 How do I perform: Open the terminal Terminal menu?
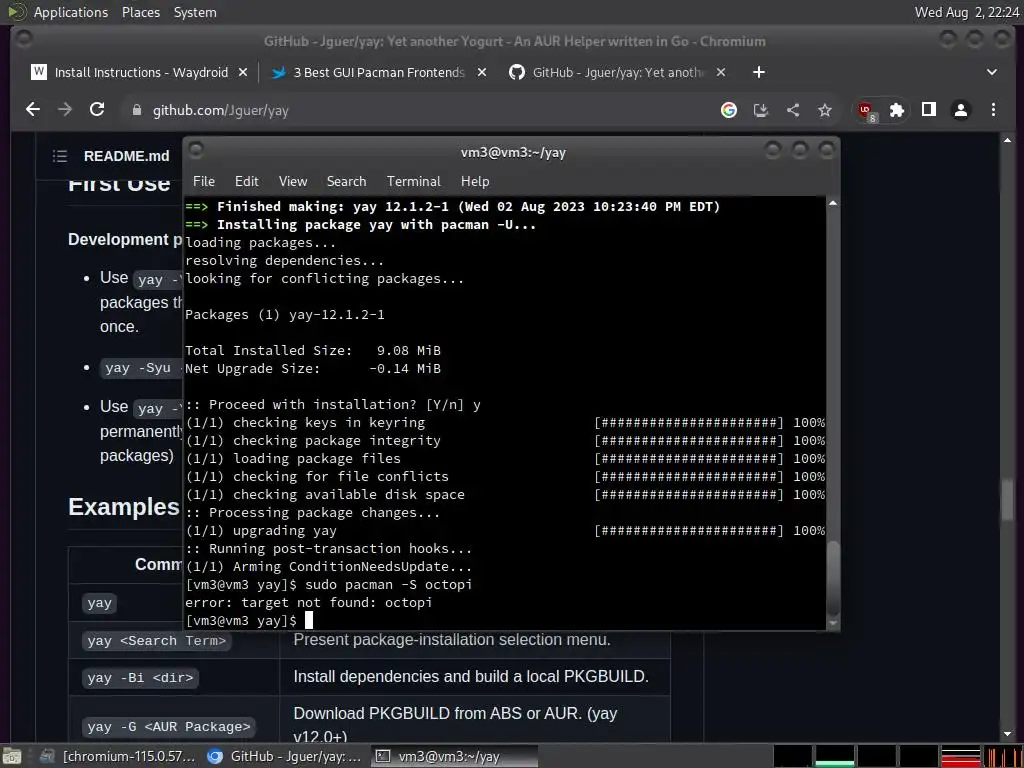coord(413,181)
